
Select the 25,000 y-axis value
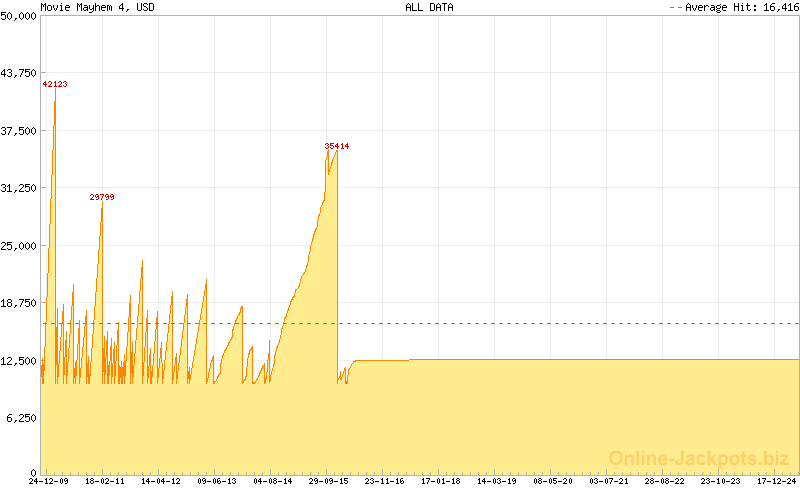pos(20,246)
